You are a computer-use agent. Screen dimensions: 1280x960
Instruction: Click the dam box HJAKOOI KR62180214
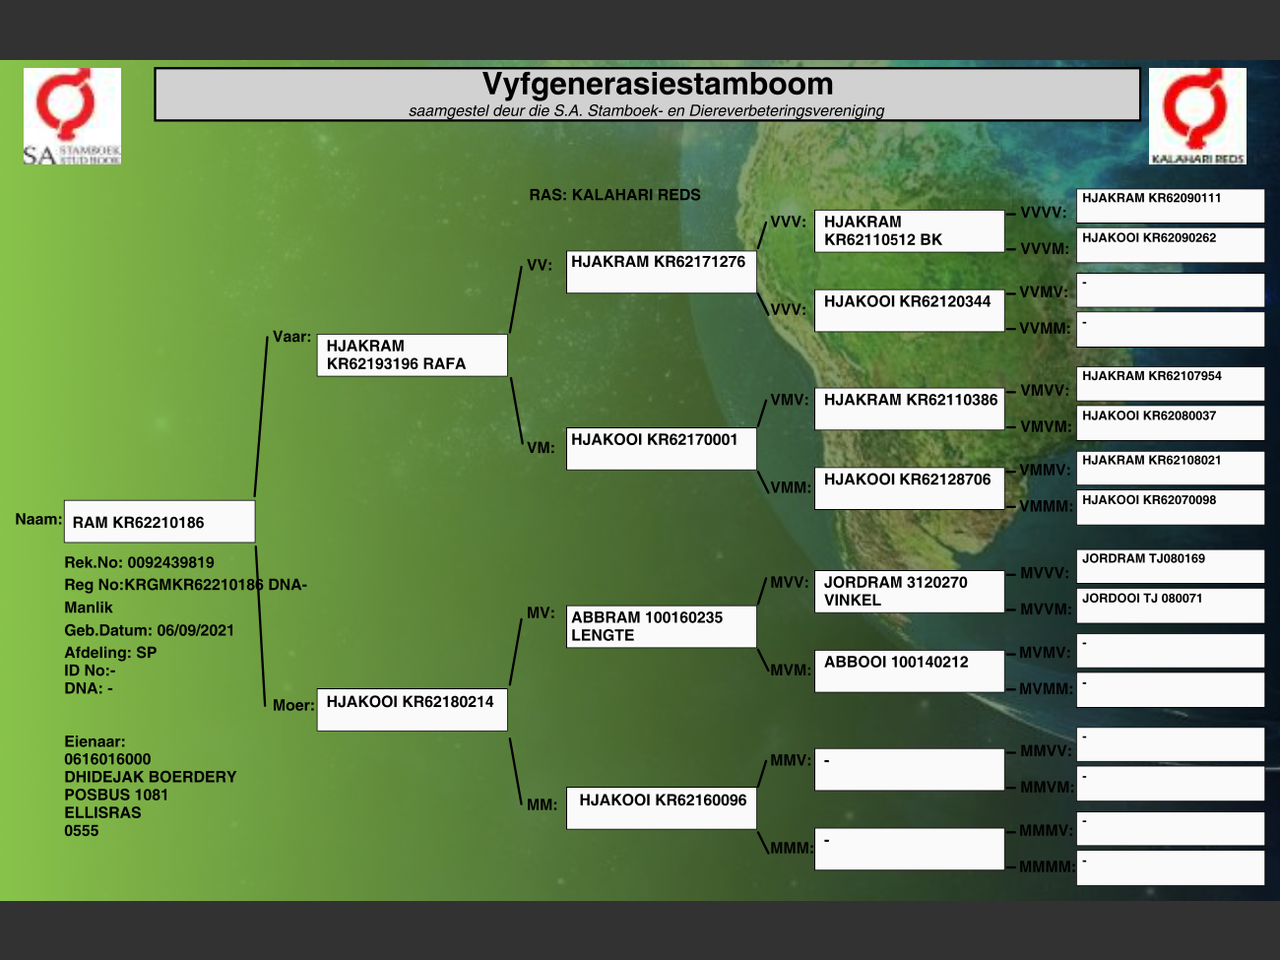tap(412, 709)
